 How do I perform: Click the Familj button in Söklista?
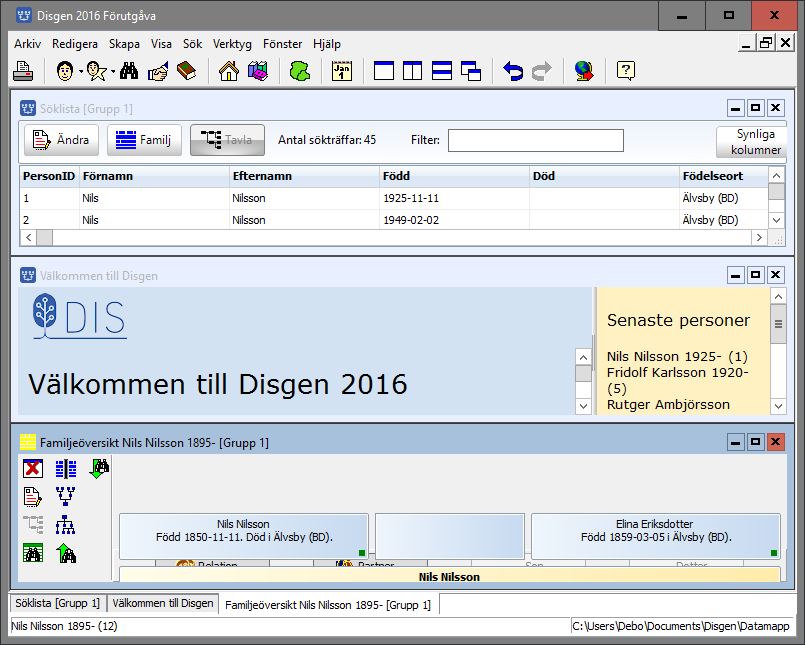(x=144, y=140)
